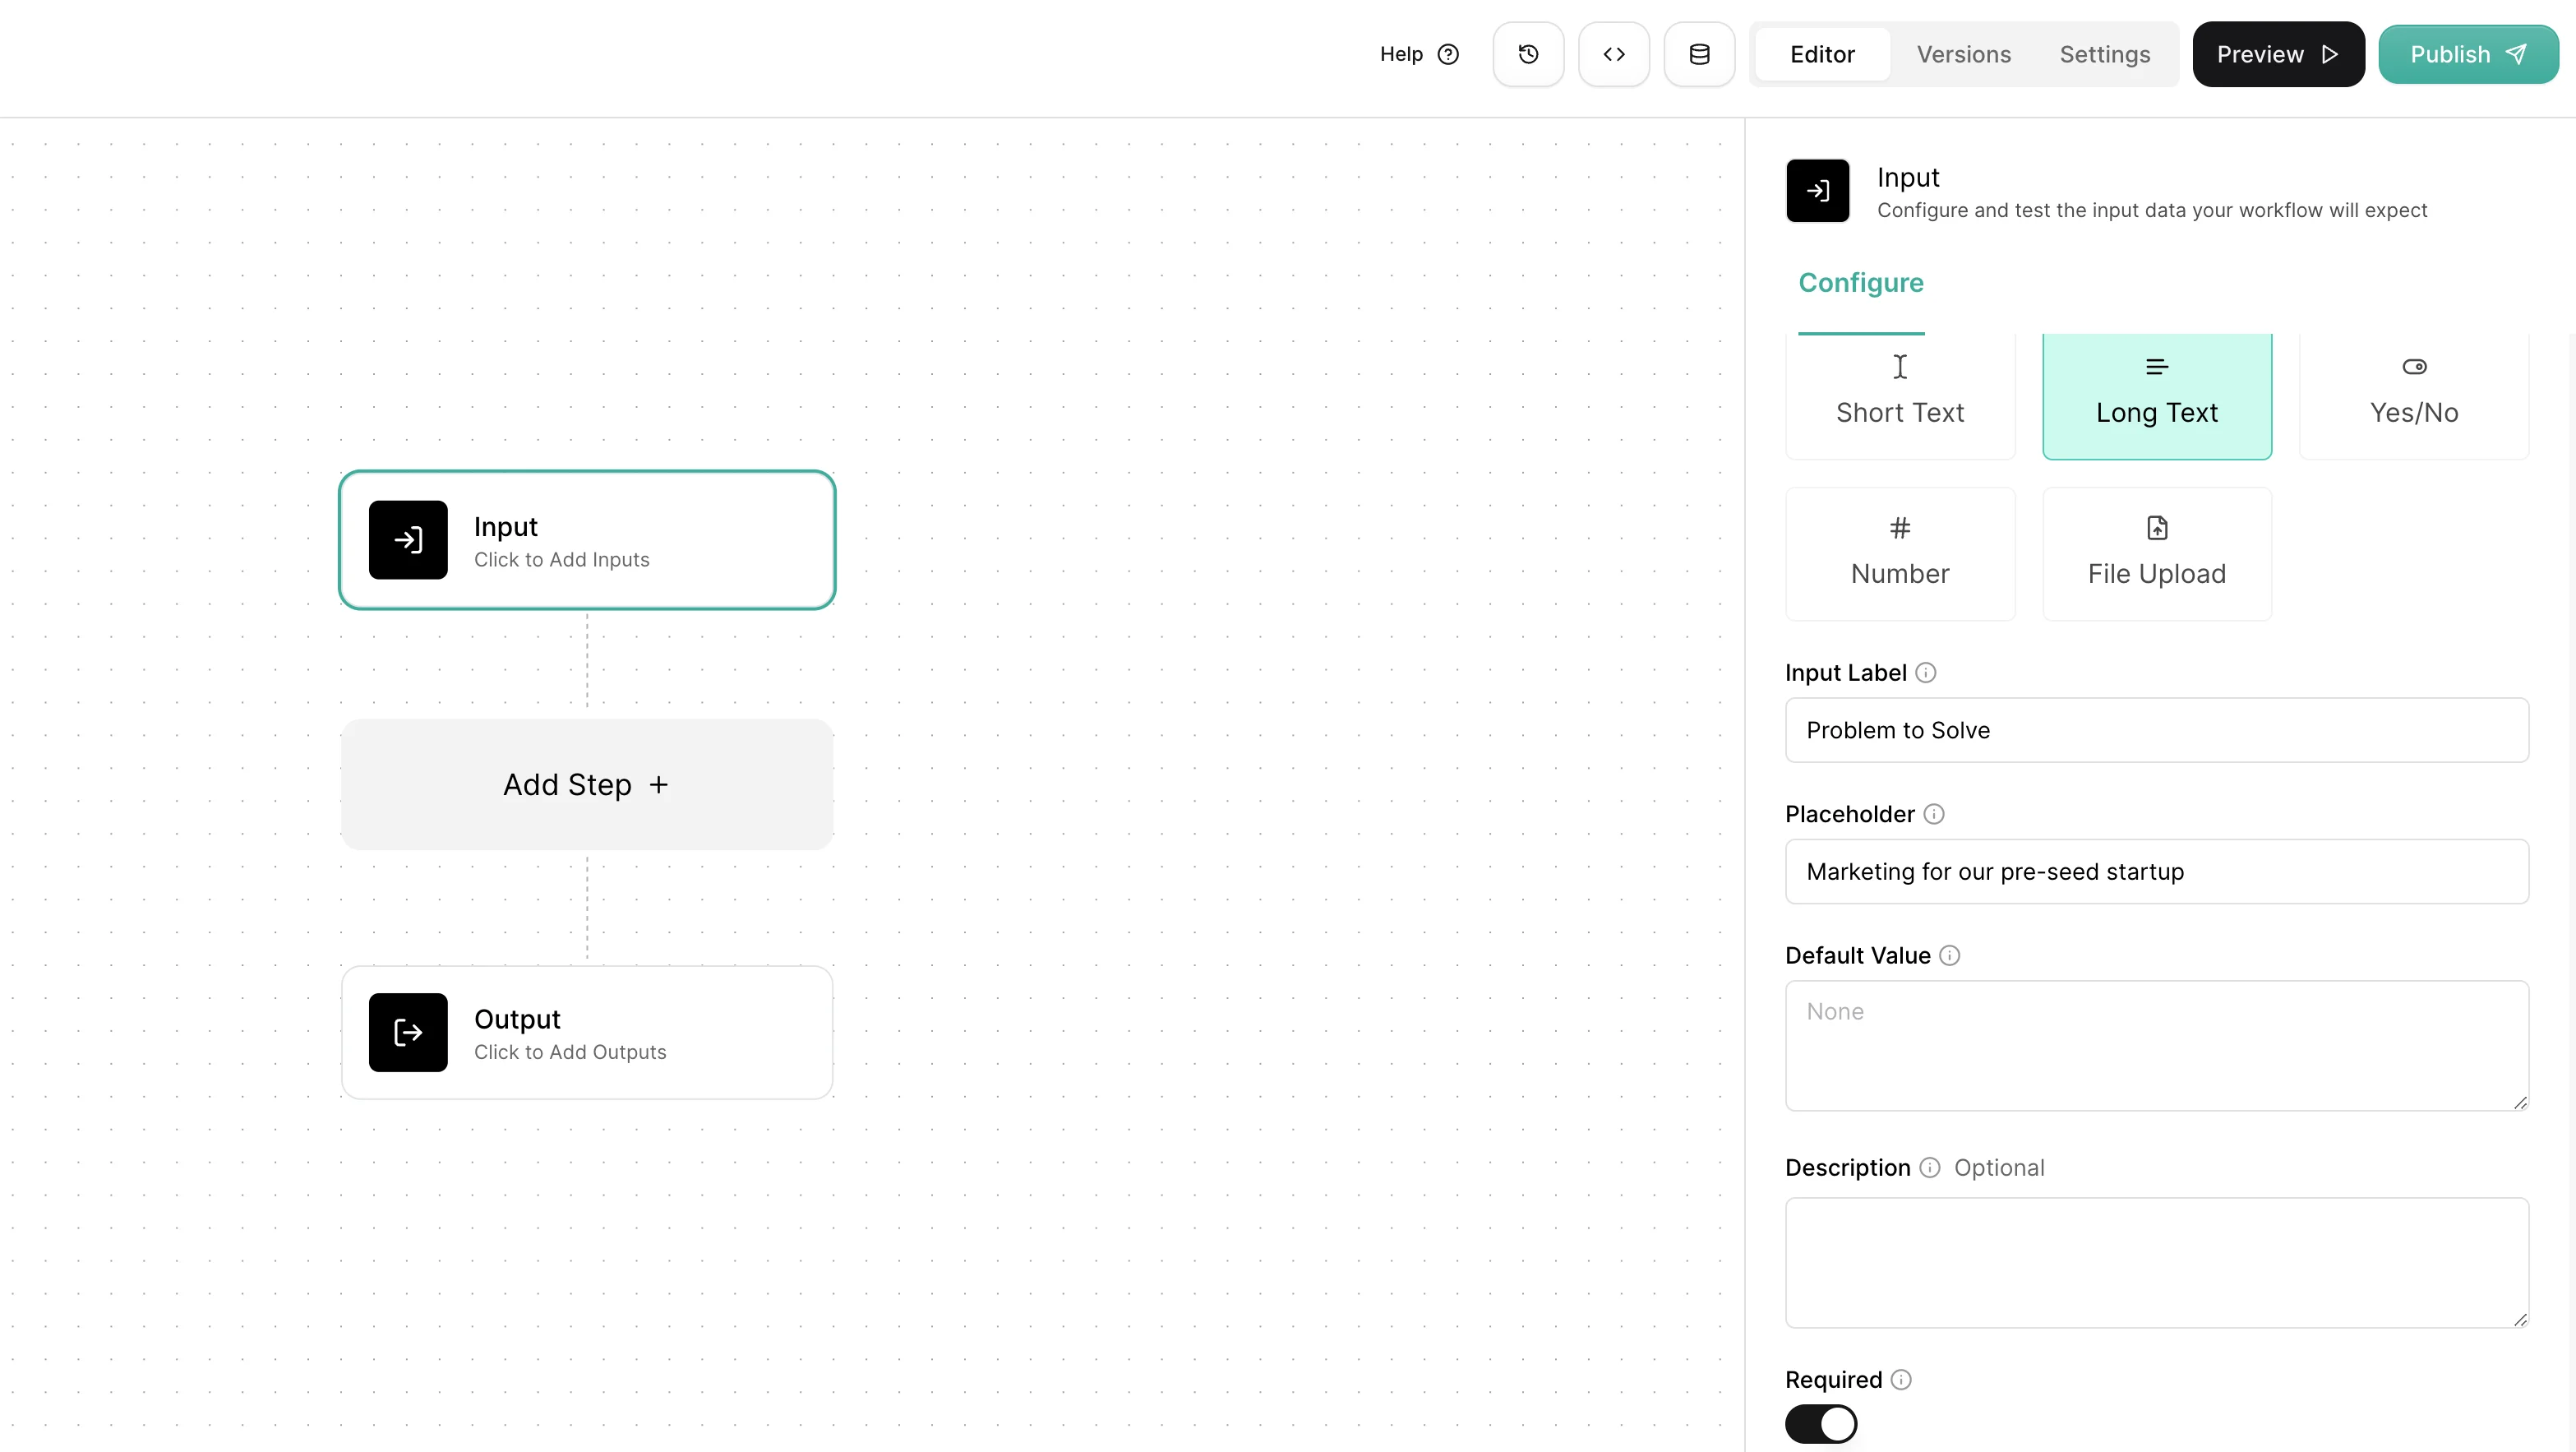Click the Input Label info icon
The image size is (2576, 1452).
click(x=1926, y=673)
